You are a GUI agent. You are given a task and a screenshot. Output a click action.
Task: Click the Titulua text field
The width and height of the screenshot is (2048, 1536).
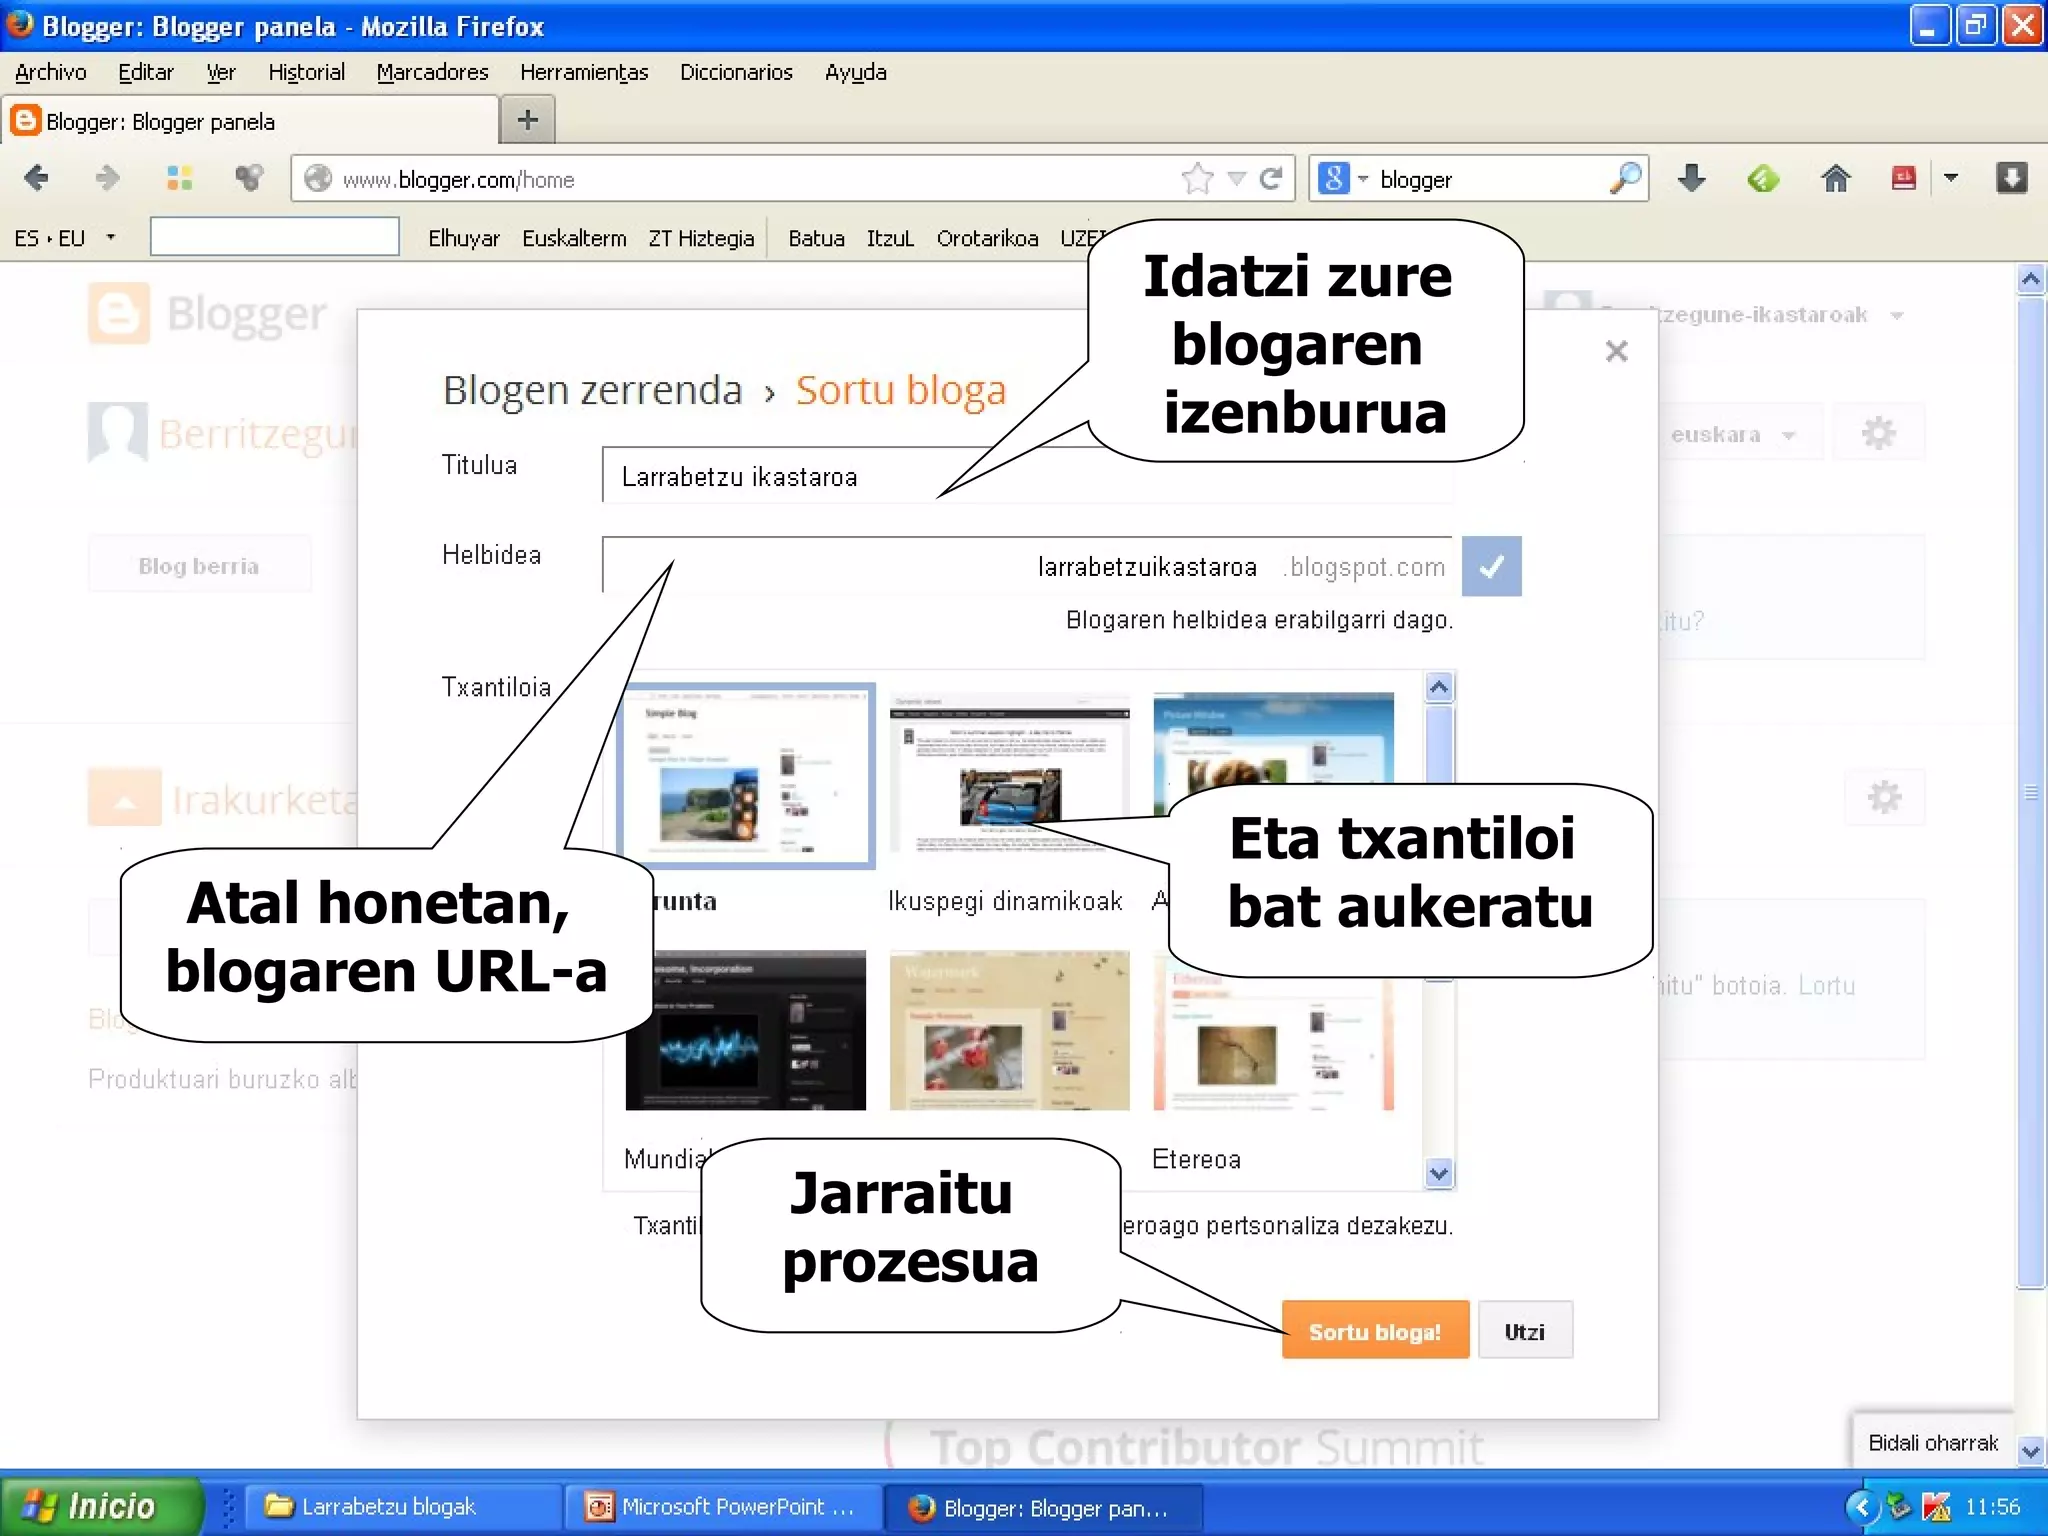coord(1027,475)
